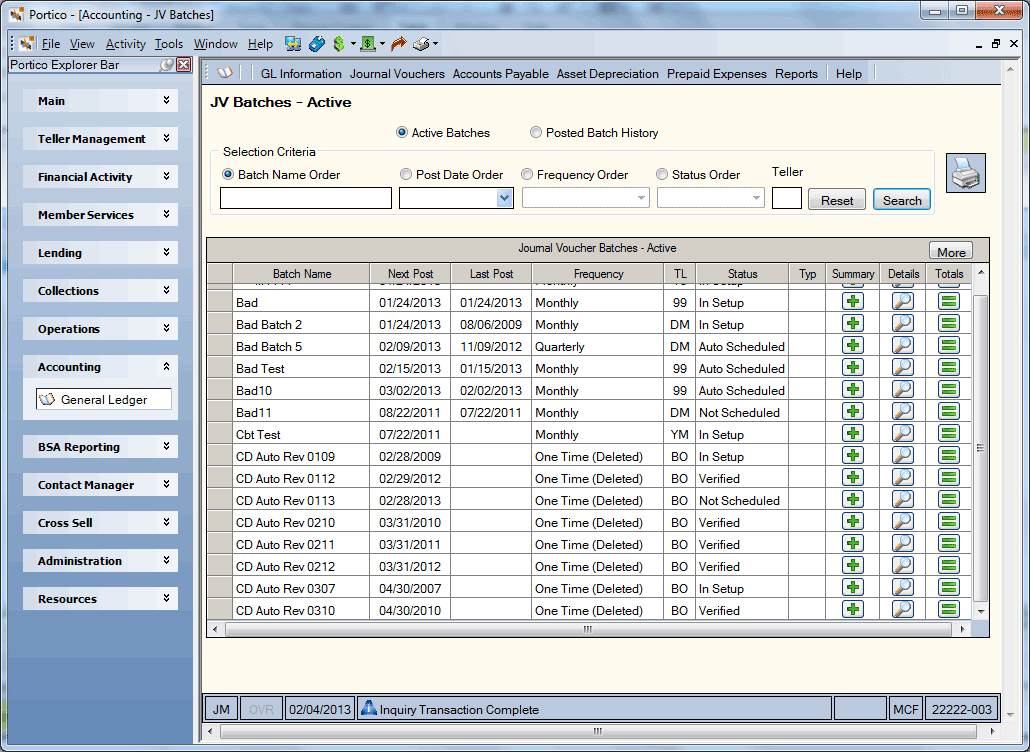Click the Batch Name Order text field

point(306,198)
